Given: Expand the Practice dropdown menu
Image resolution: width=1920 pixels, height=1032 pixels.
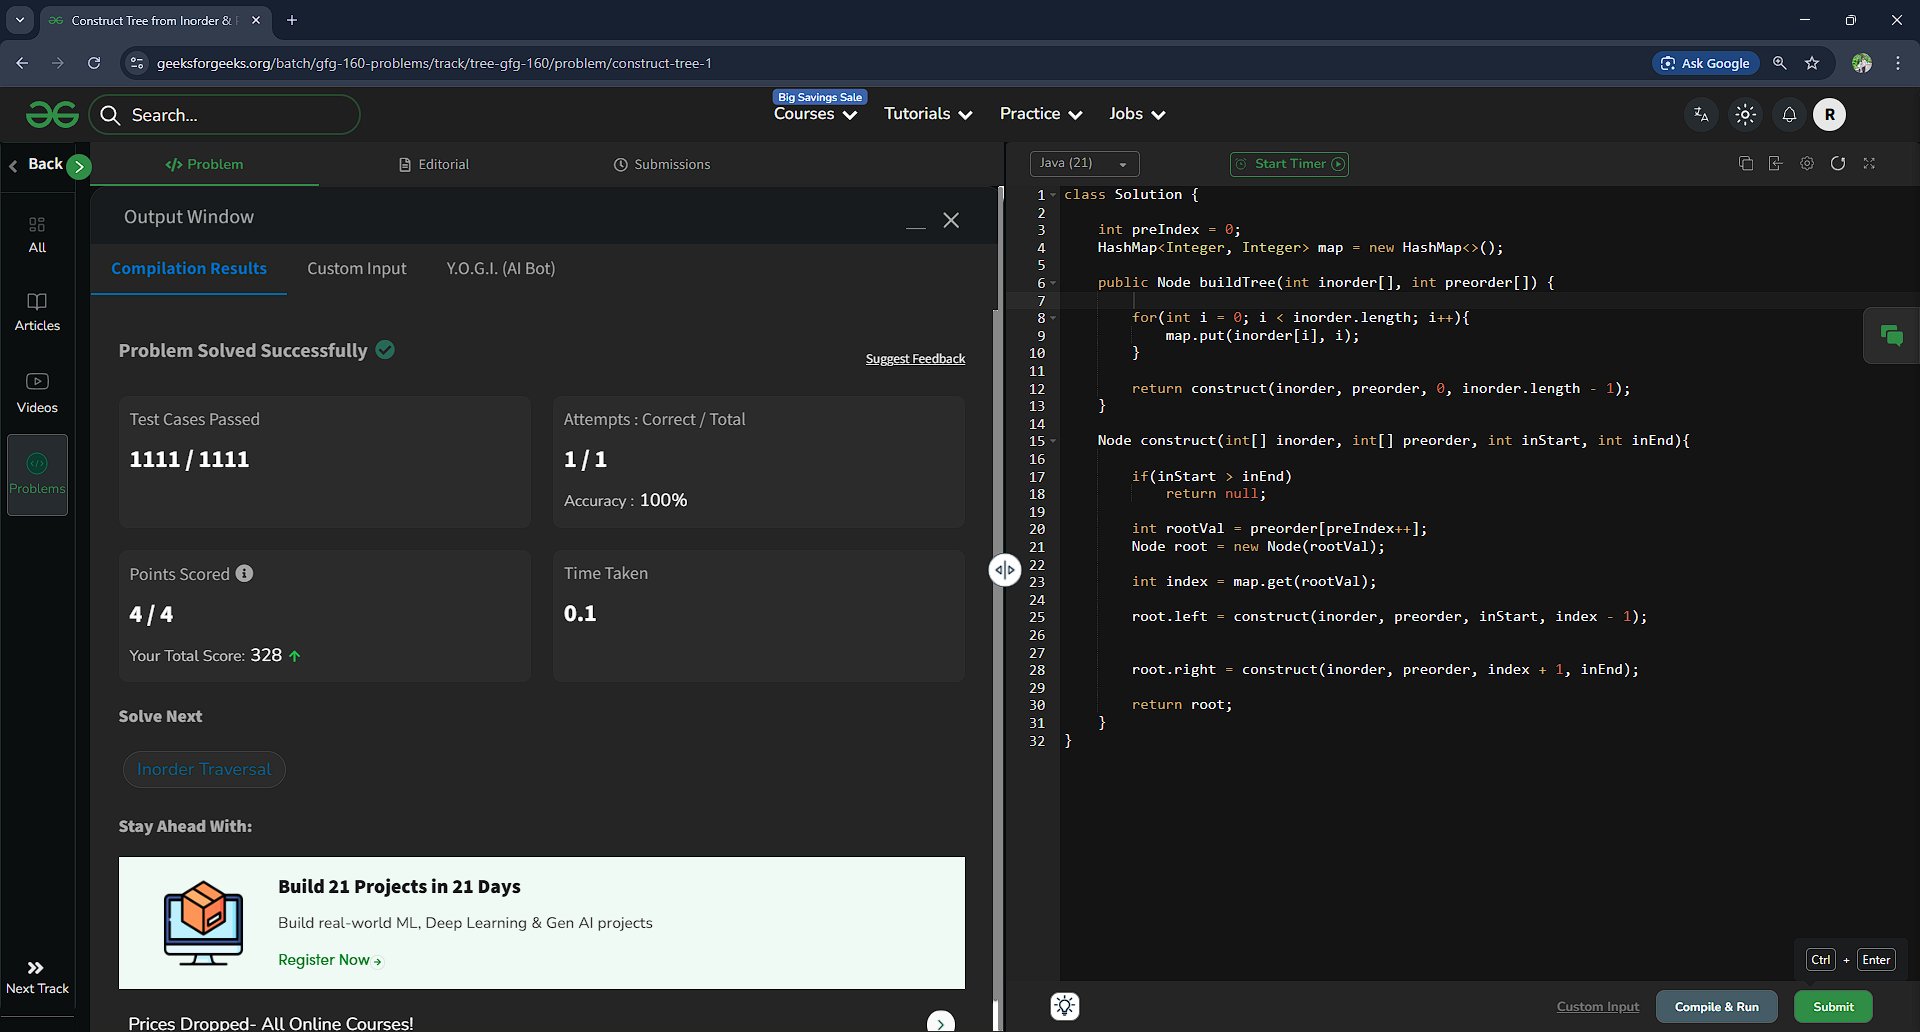Looking at the screenshot, I should (1040, 114).
